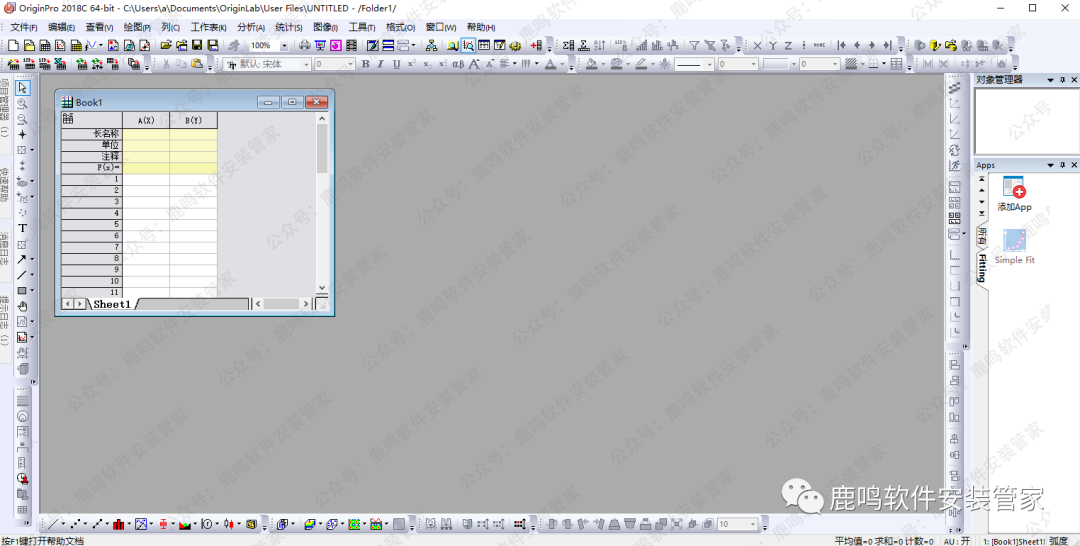Click the Save project icon
This screenshot has height=546, width=1080.
coord(197,46)
